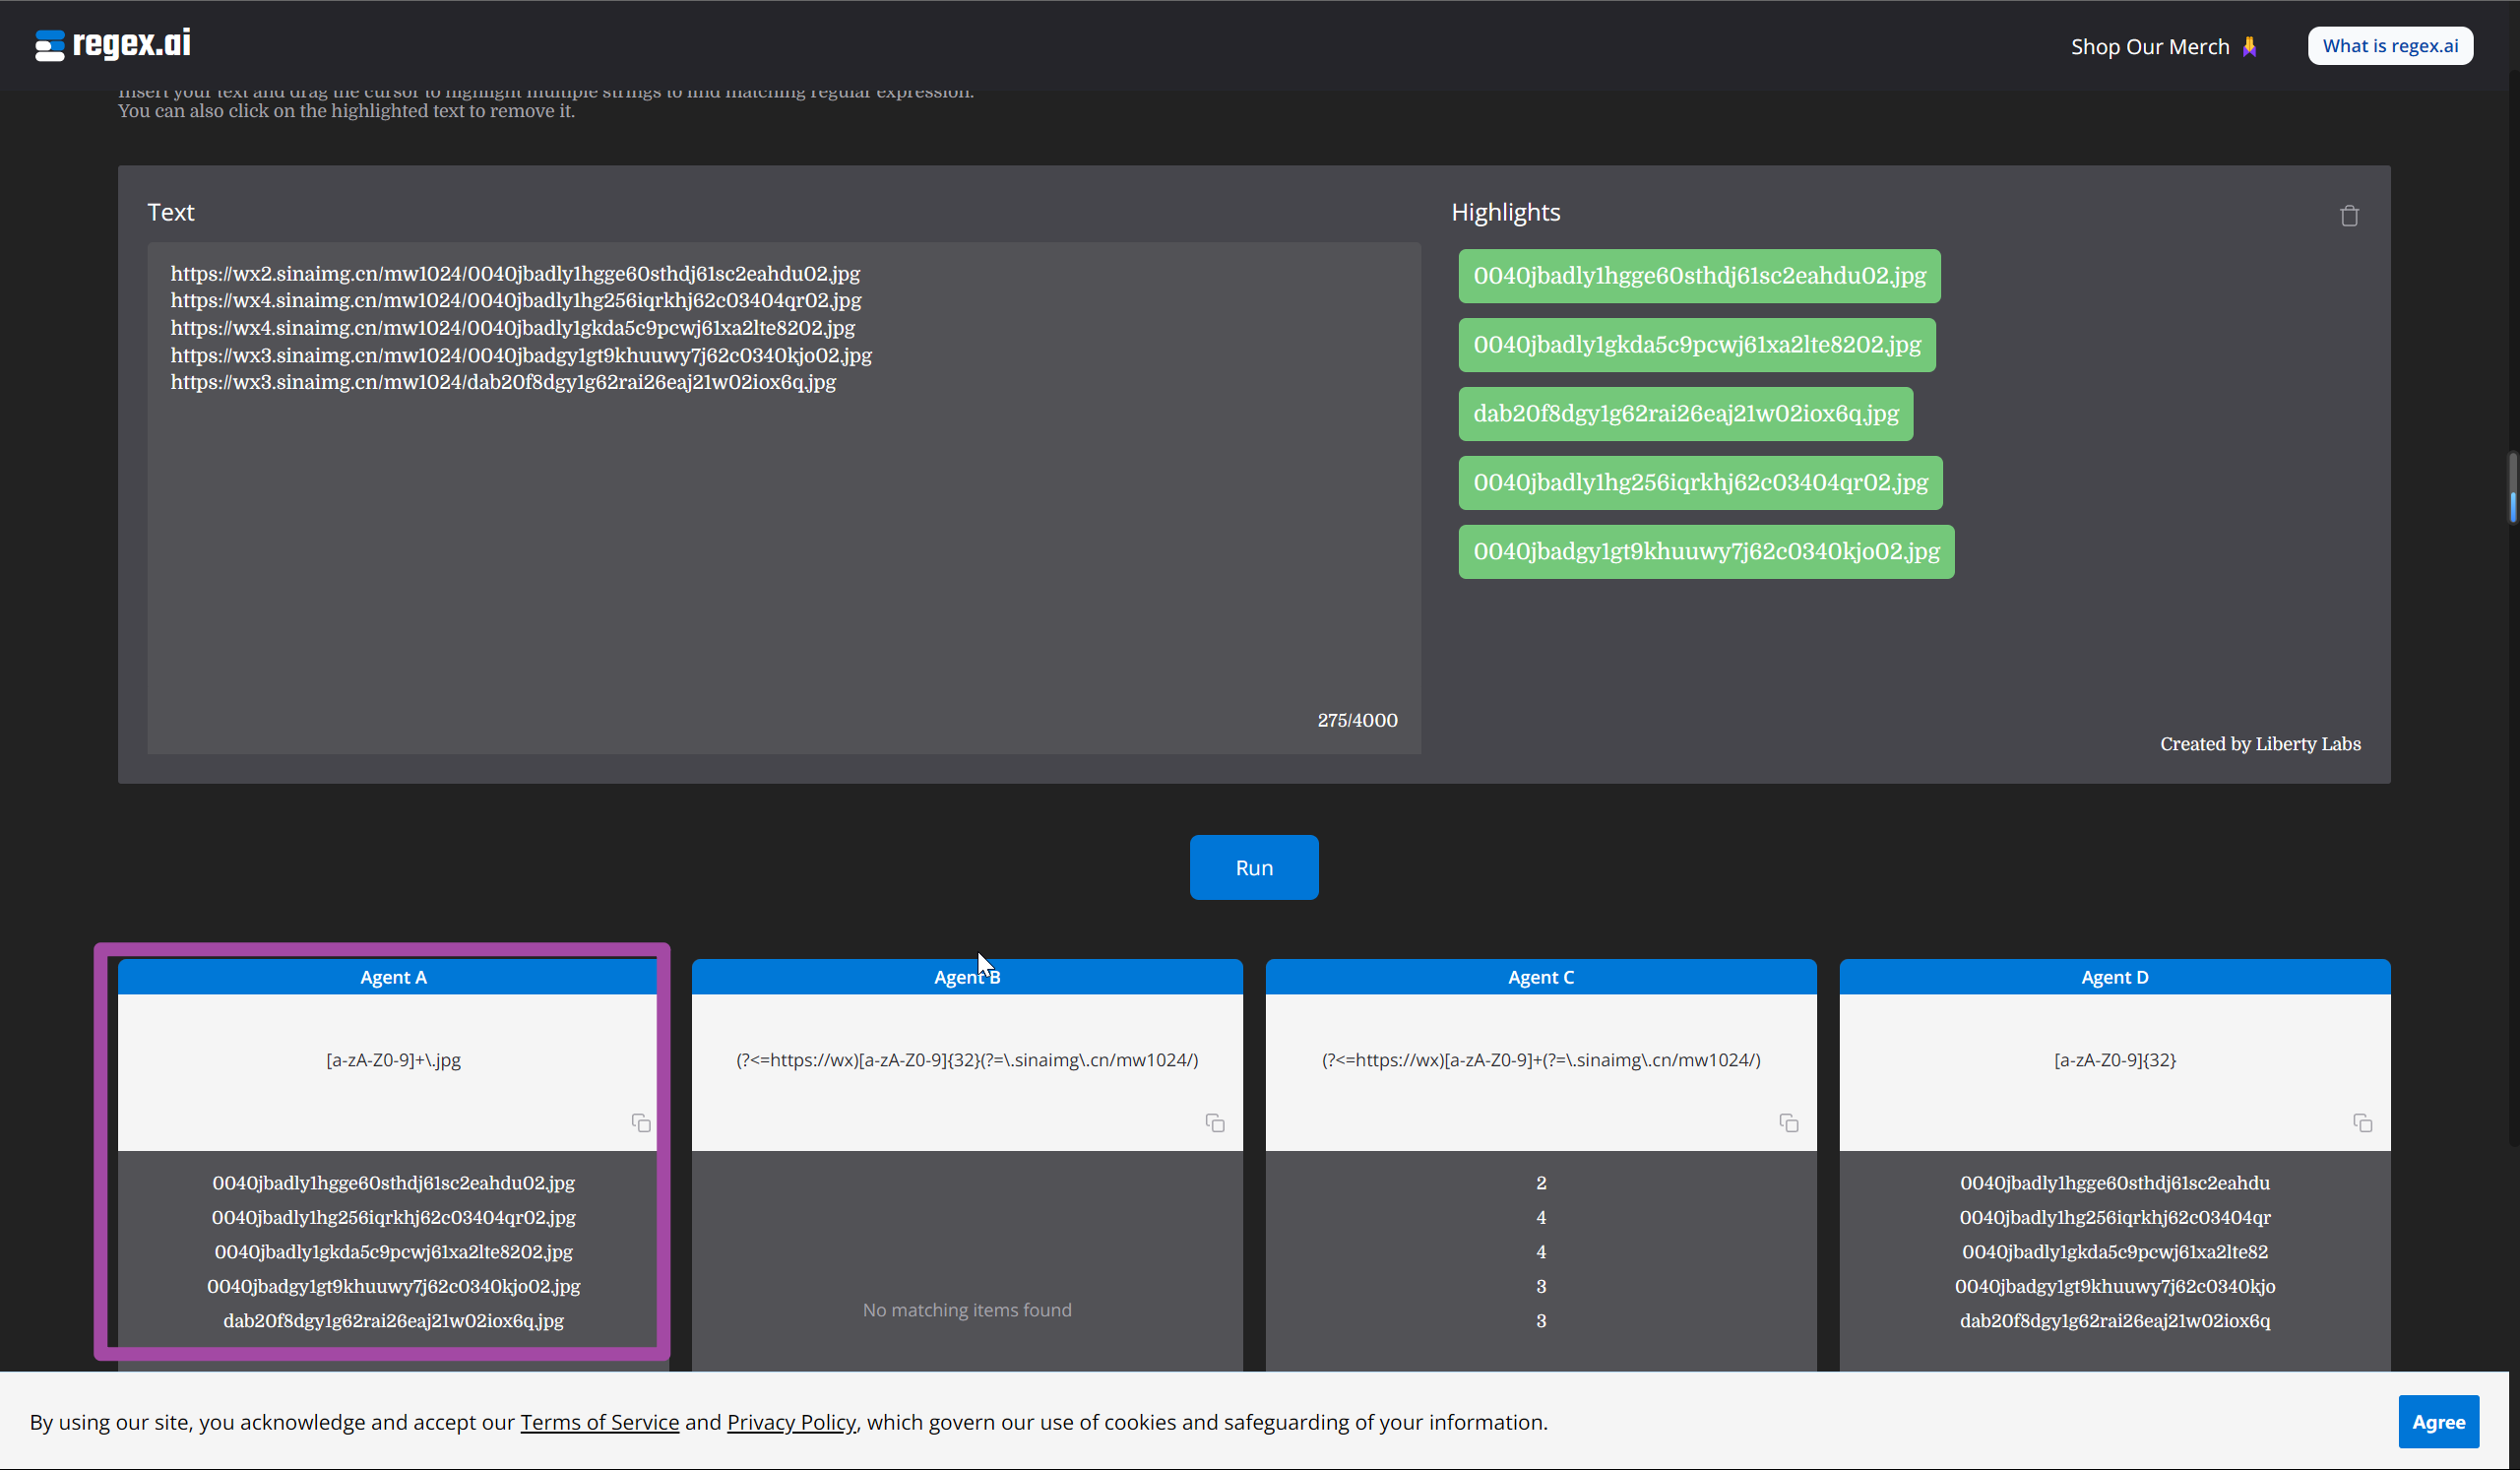Copy Agent A regex with copy icon
Image resolution: width=2520 pixels, height=1470 pixels.
click(x=641, y=1123)
